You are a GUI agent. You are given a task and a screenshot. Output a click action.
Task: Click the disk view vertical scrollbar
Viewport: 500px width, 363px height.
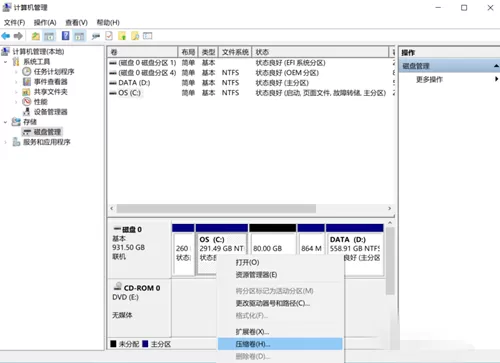(390, 261)
